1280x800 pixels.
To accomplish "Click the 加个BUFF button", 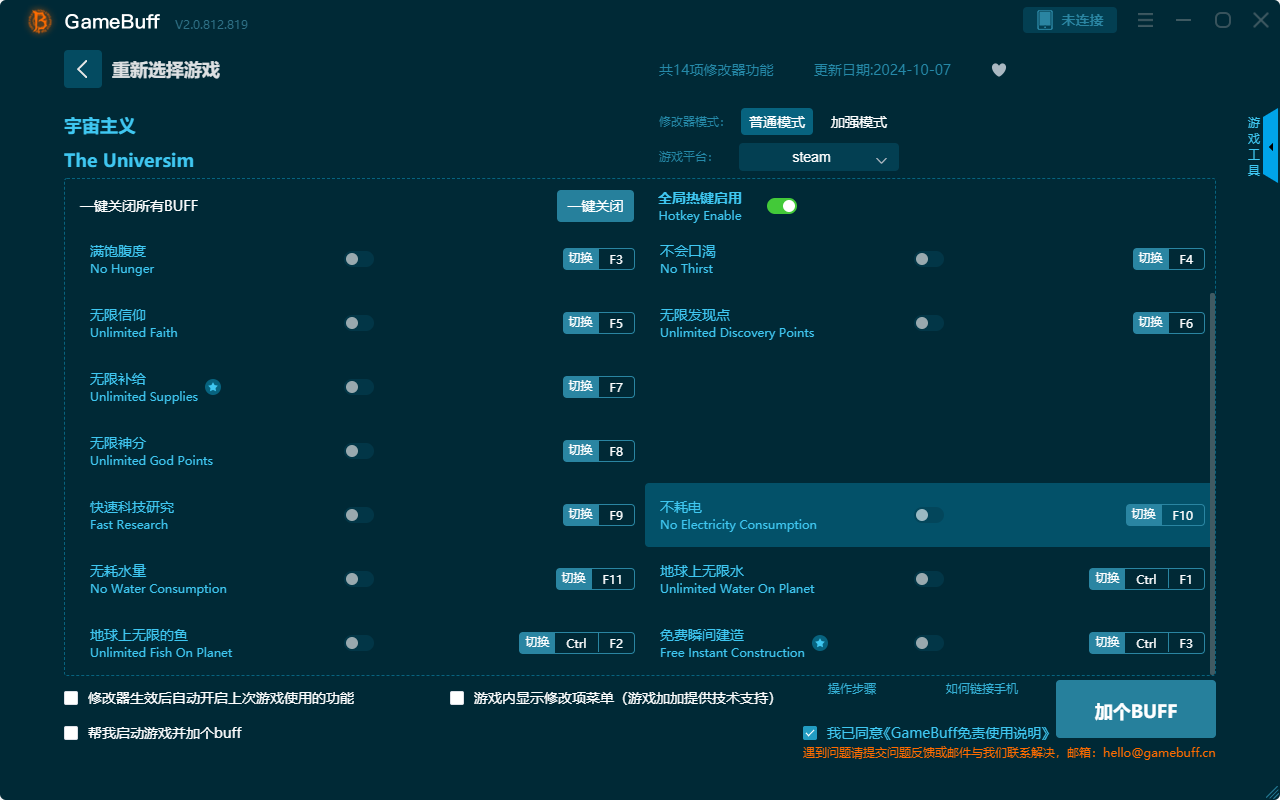I will click(x=1135, y=709).
